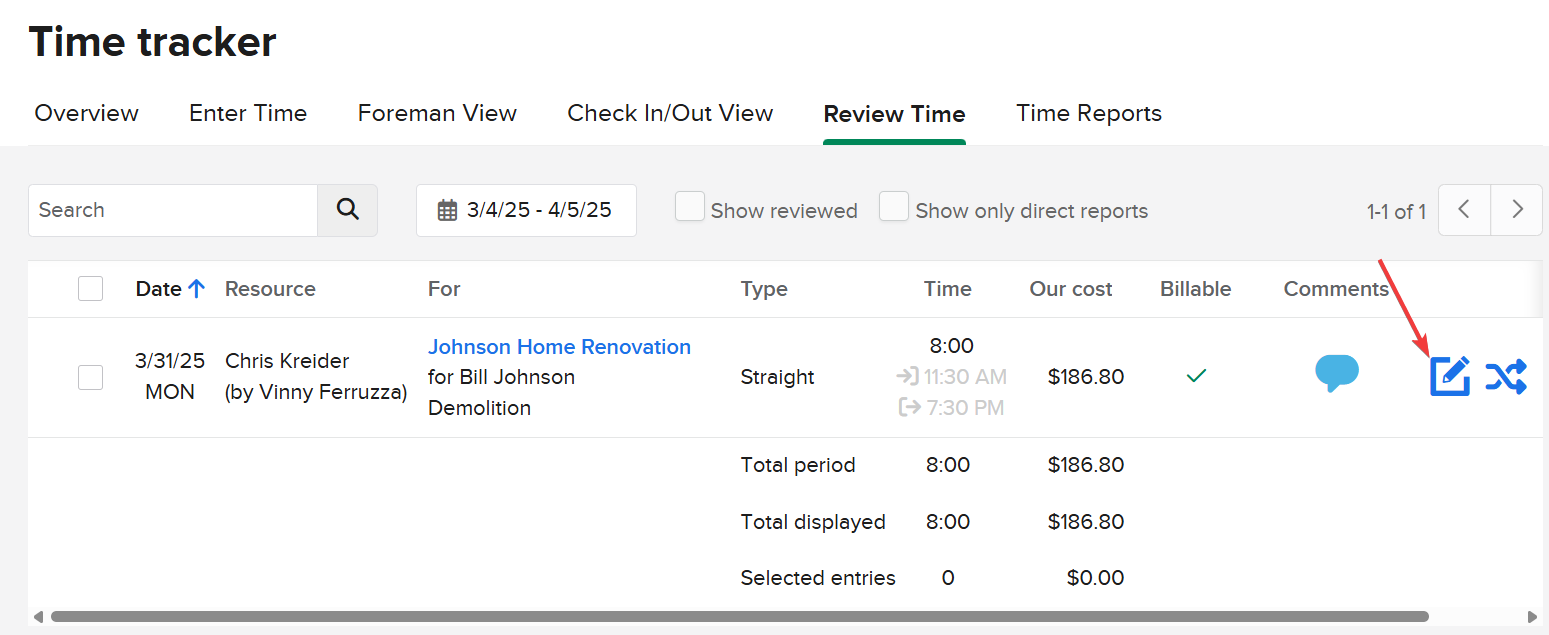Click into the Search input field
The image size is (1549, 635).
pyautogui.click(x=173, y=210)
